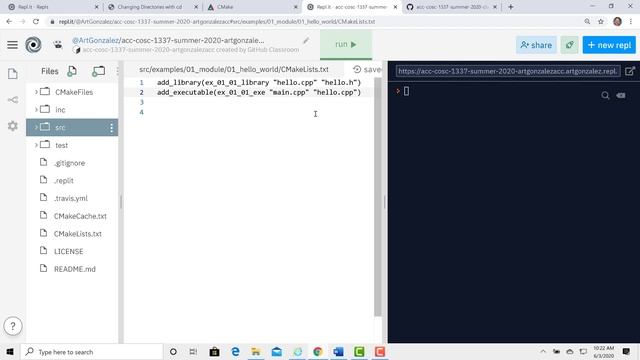The width and height of the screenshot is (640, 360).
Task: Open the Chrome three-dot menu
Action: 631,22
